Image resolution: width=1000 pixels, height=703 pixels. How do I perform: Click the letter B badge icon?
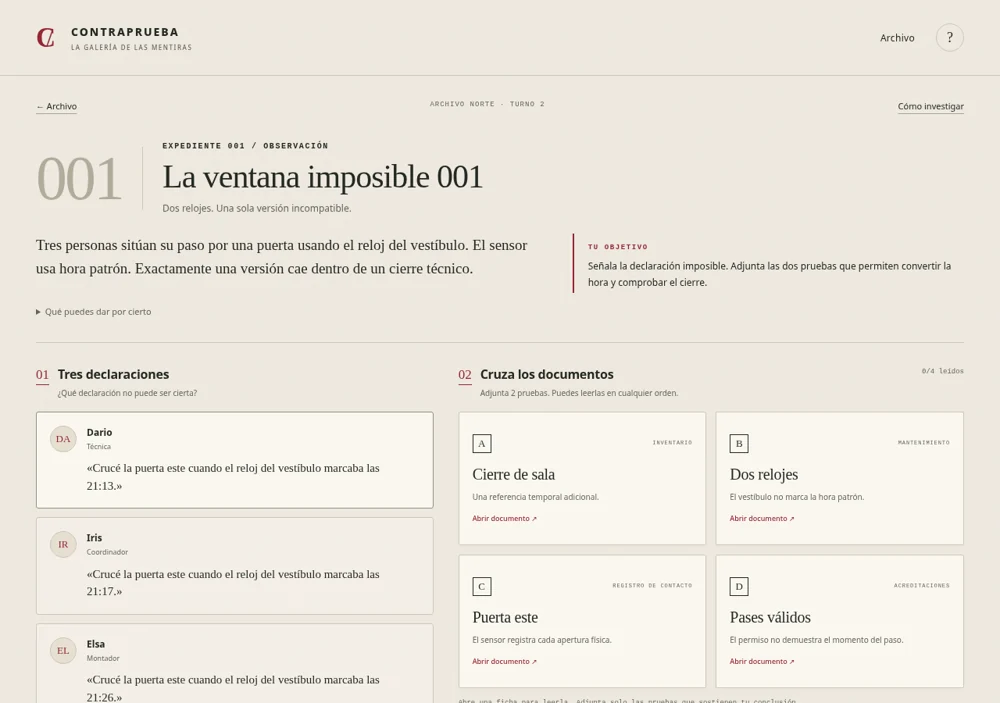(x=739, y=443)
